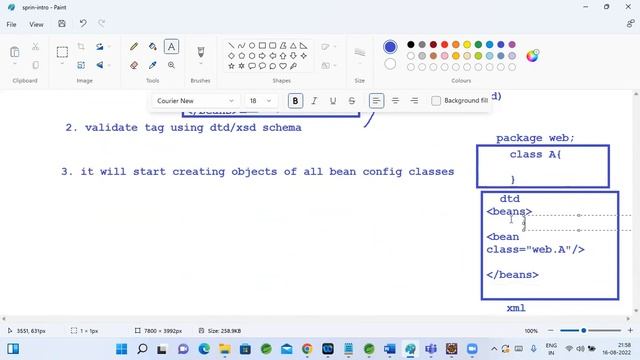Open the Courier New font dropdown
The height and width of the screenshot is (360, 640).
(x=195, y=100)
